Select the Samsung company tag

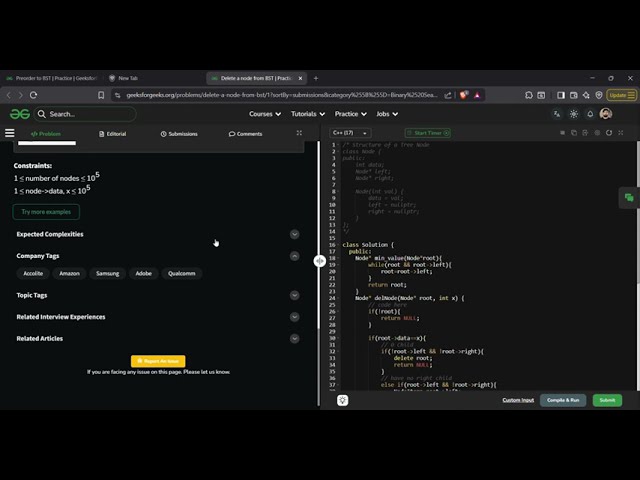coord(108,273)
